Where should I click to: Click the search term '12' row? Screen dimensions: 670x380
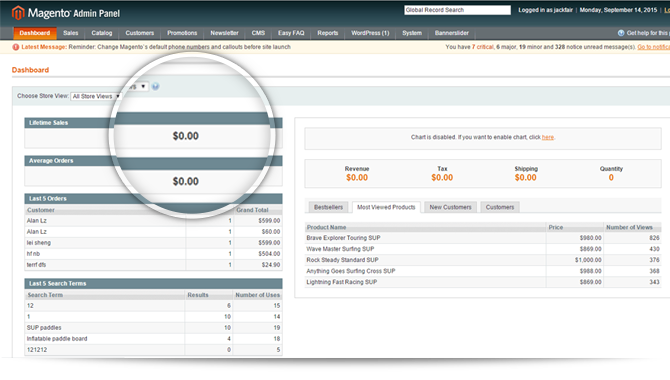(153, 306)
